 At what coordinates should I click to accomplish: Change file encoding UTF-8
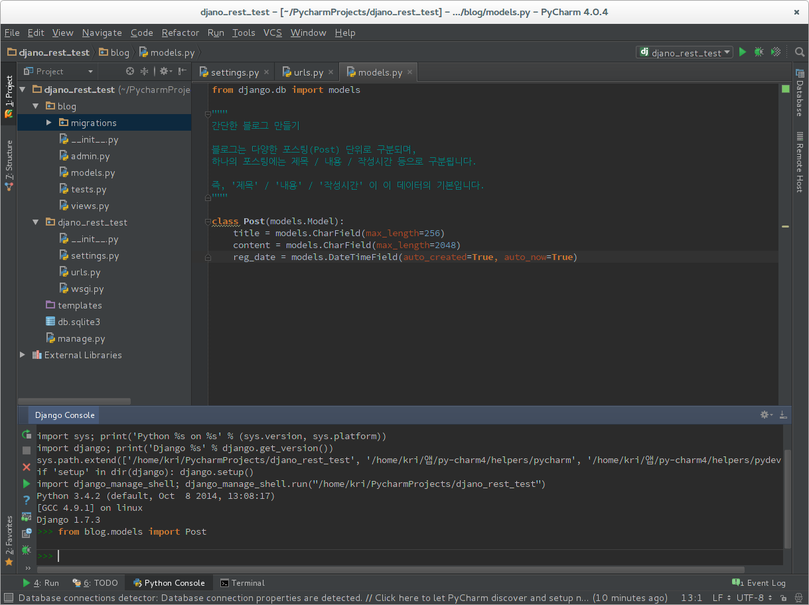click(754, 598)
